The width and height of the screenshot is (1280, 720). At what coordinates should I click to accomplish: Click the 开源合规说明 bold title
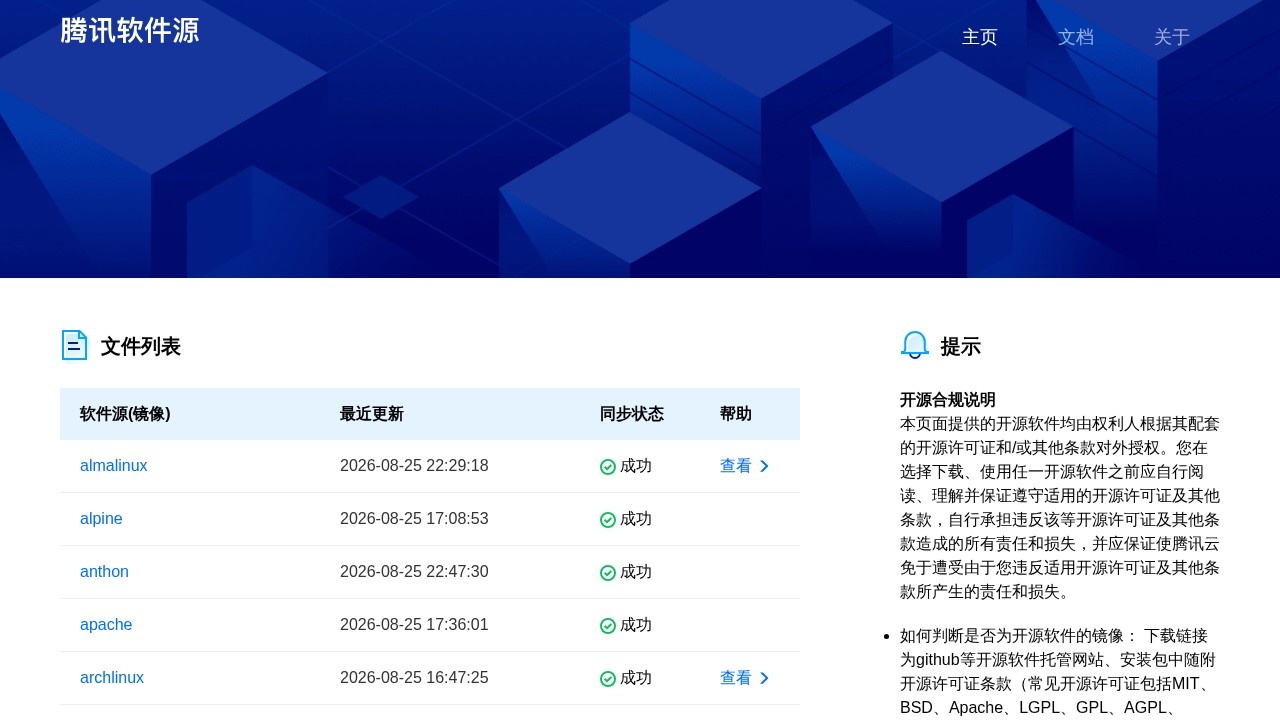[x=948, y=400]
